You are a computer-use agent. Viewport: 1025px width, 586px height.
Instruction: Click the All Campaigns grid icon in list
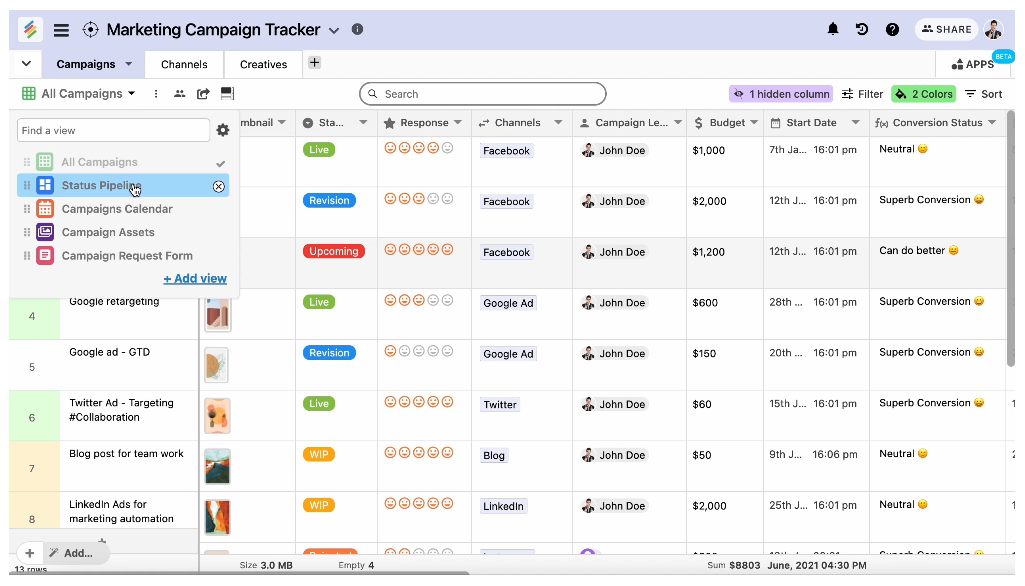[45, 162]
